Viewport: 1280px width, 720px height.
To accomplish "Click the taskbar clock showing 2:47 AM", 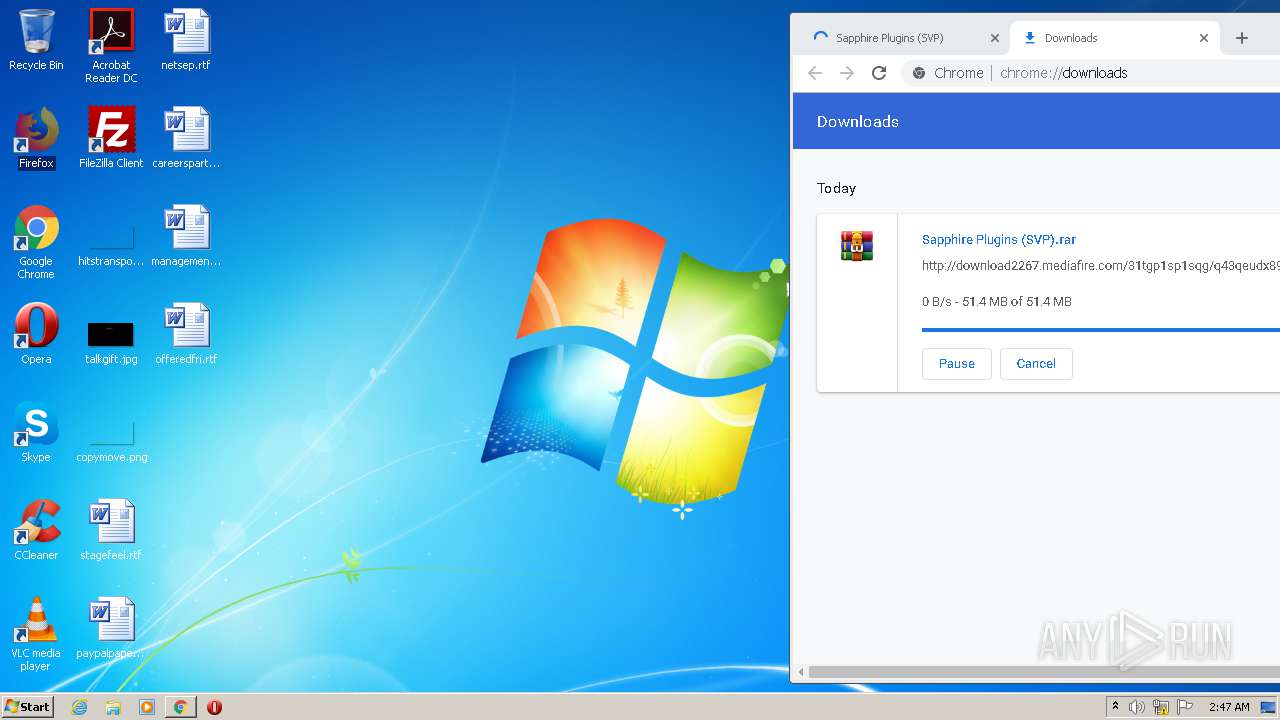I will [x=1229, y=707].
